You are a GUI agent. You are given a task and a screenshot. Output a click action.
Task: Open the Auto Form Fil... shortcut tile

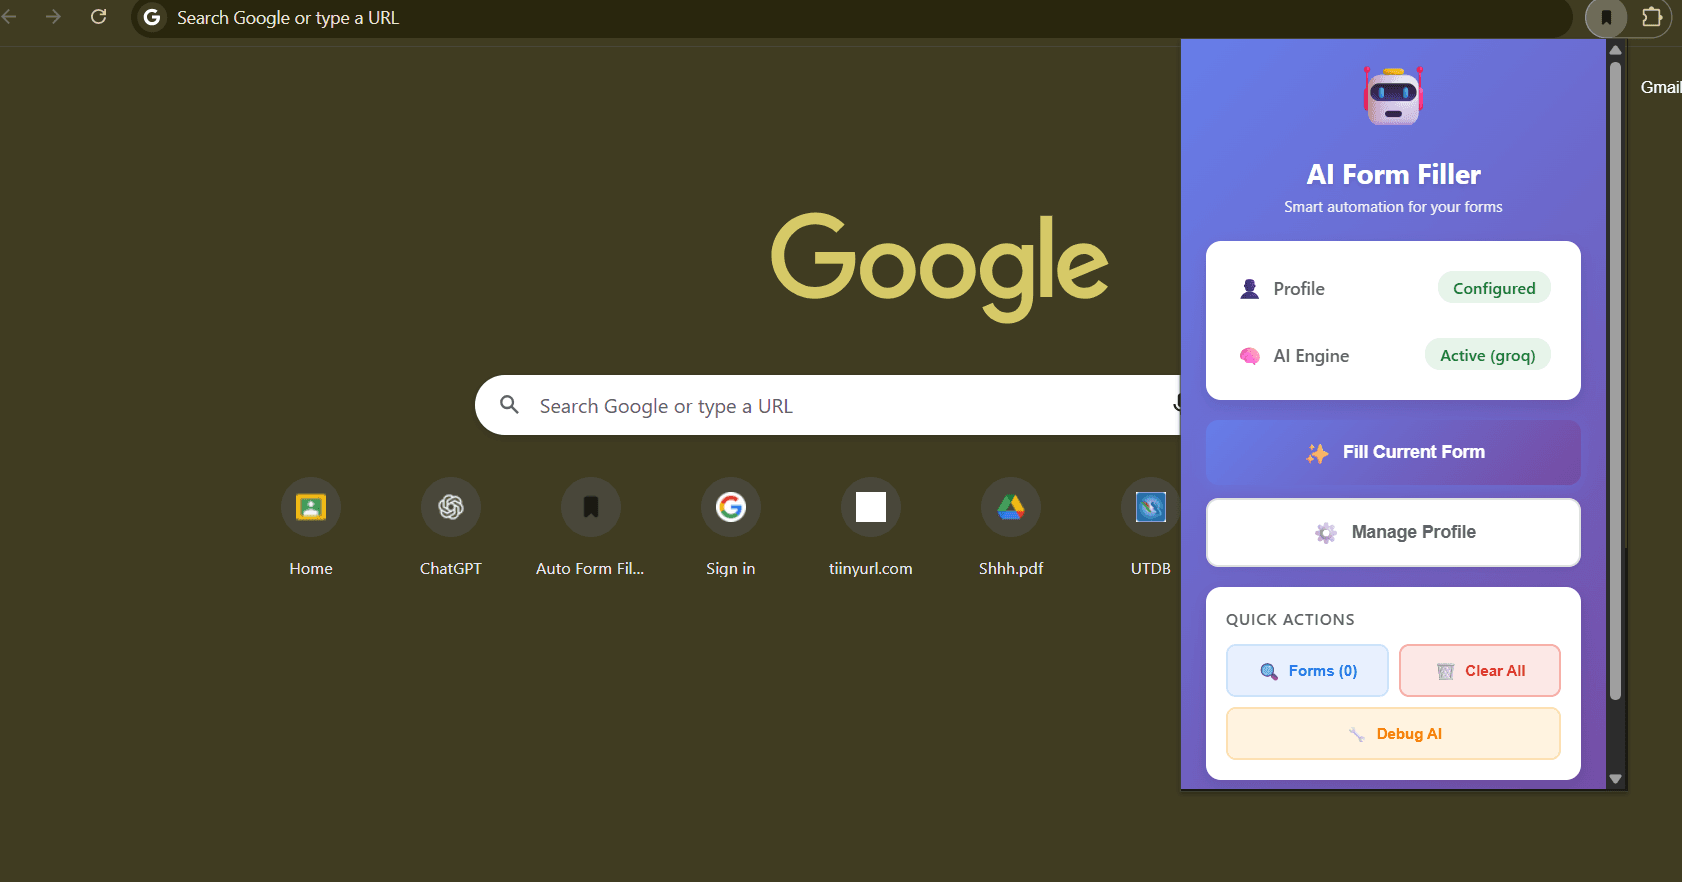point(590,527)
